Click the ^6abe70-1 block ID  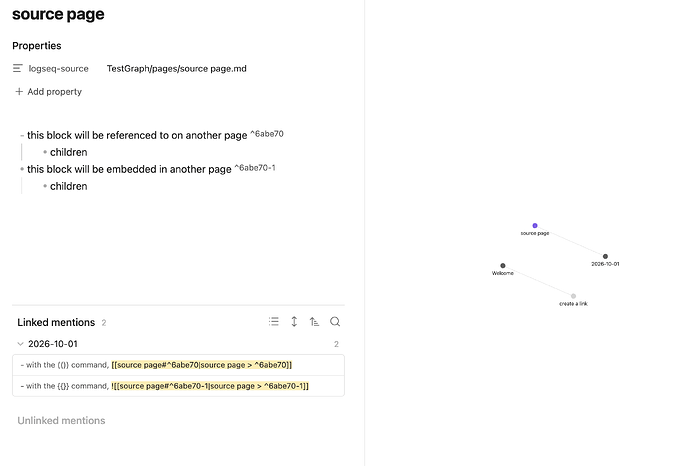click(x=255, y=168)
